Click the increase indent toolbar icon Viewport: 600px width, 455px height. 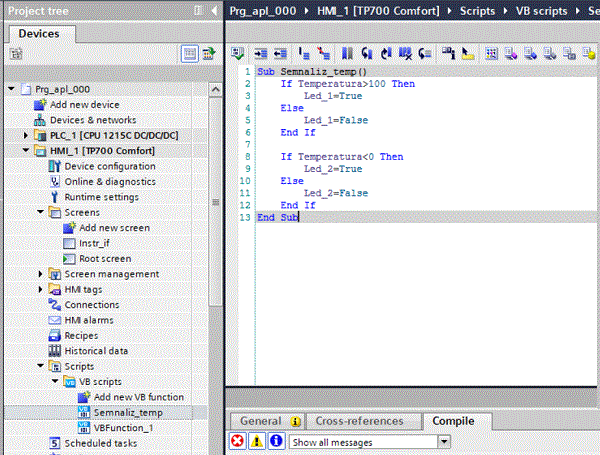tap(259, 52)
